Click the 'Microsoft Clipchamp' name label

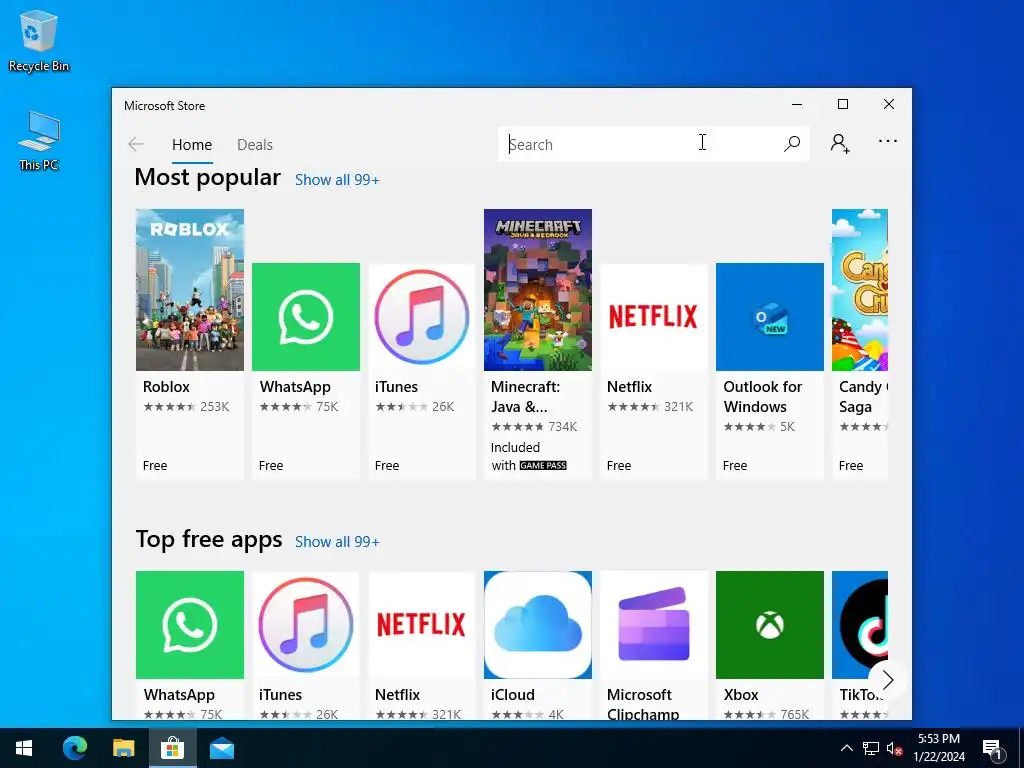[643, 704]
